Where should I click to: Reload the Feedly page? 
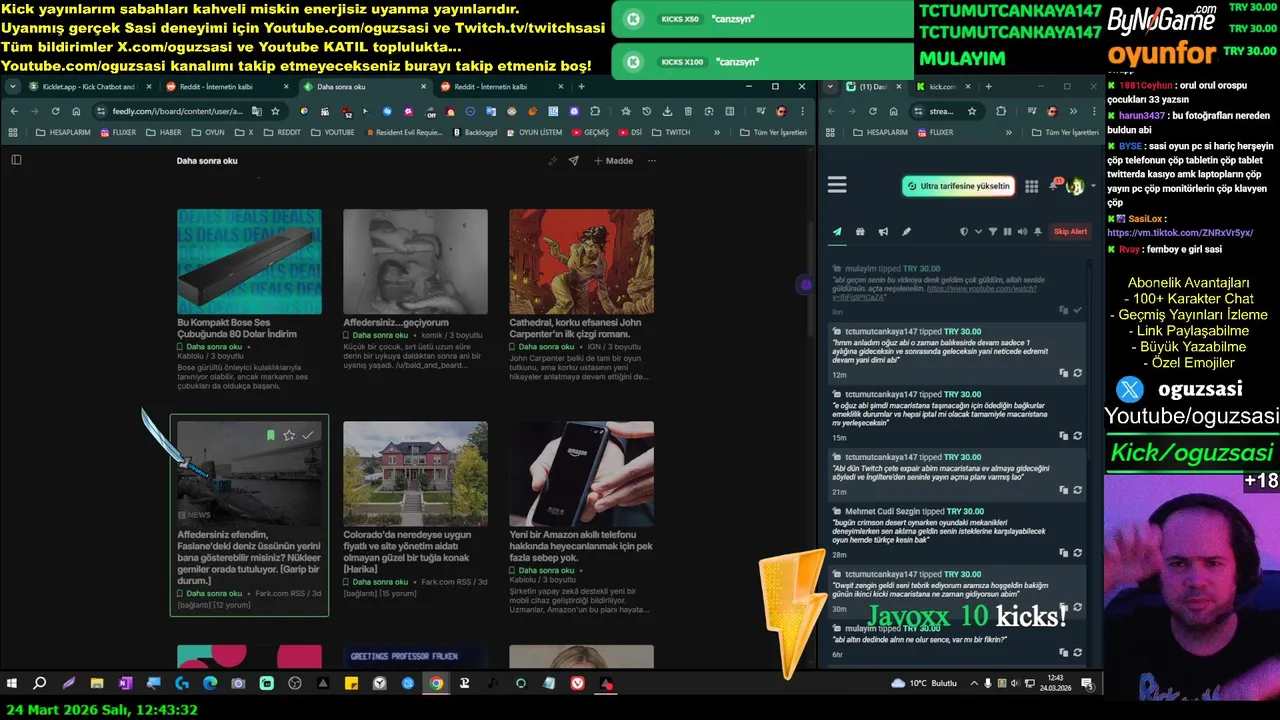(55, 111)
